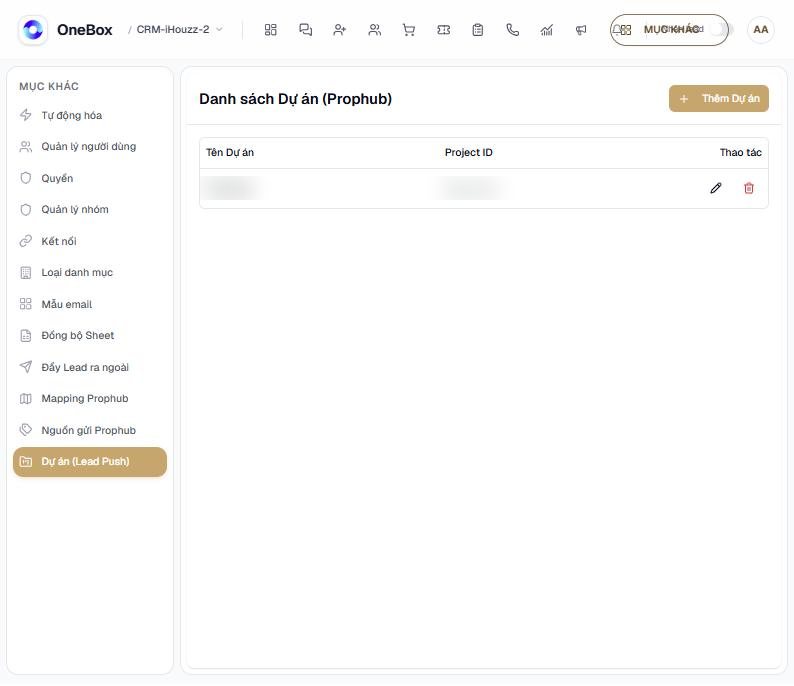Click the MỤC KHÁC pill button

(x=669, y=30)
